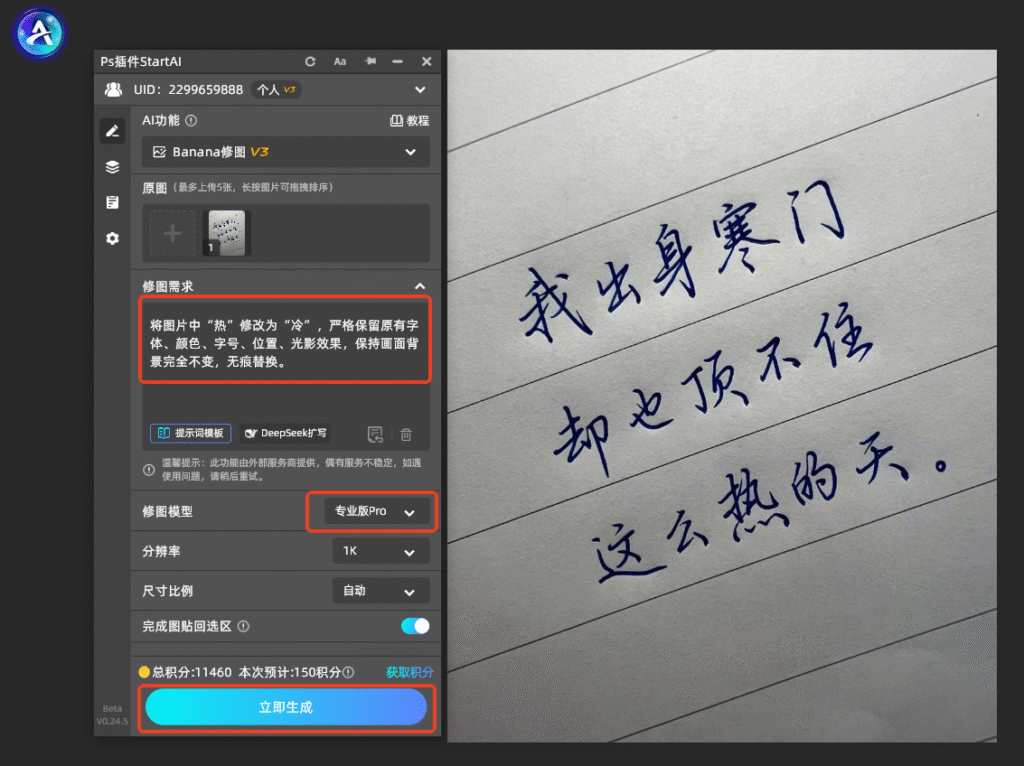Open the Banana修图 V3 function dropdown
1024x766 pixels.
[285, 152]
